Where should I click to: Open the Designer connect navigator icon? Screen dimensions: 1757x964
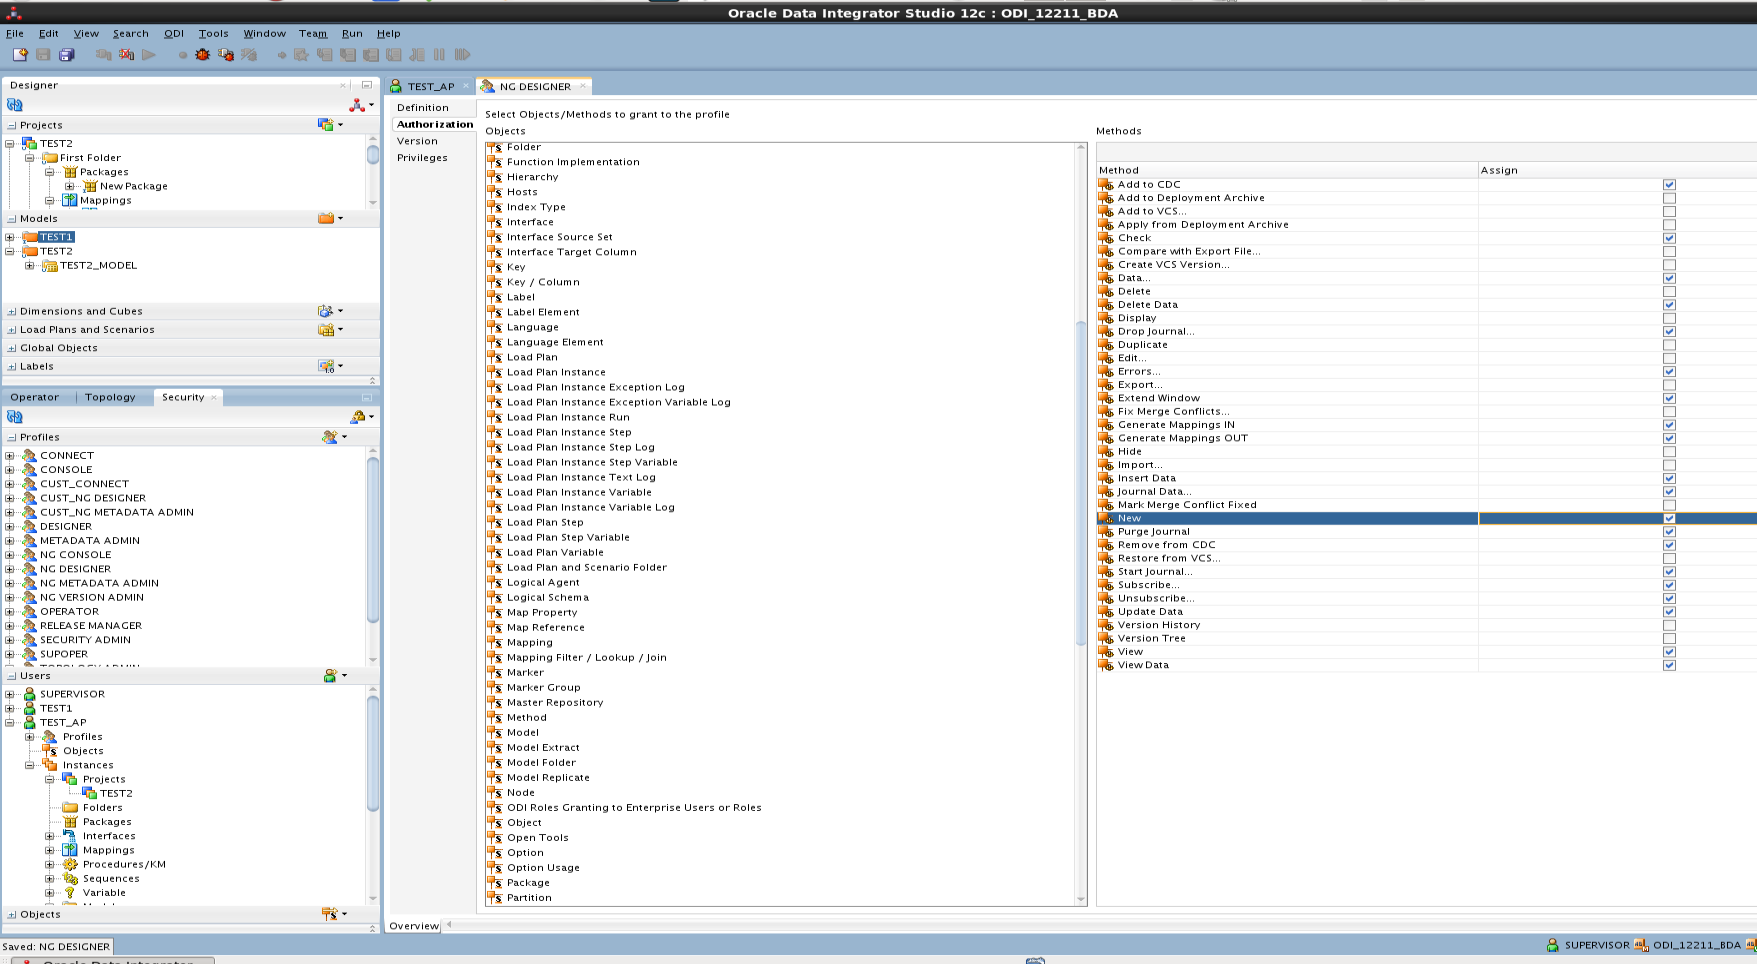(357, 105)
